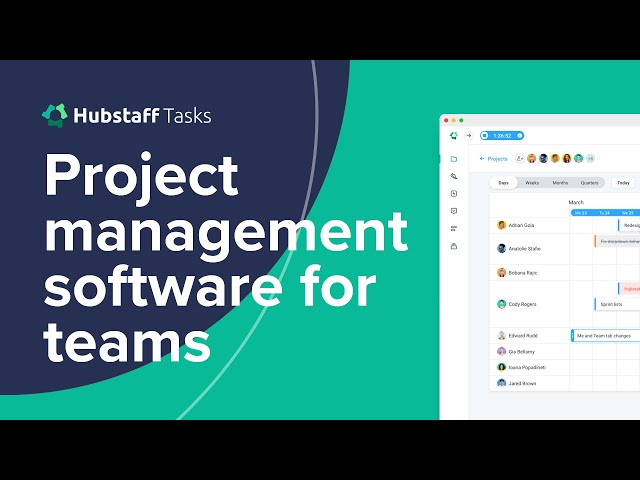Viewport: 640px width, 480px height.
Task: Select the 'Bobana Rajic' row name
Action: [x=523, y=273]
